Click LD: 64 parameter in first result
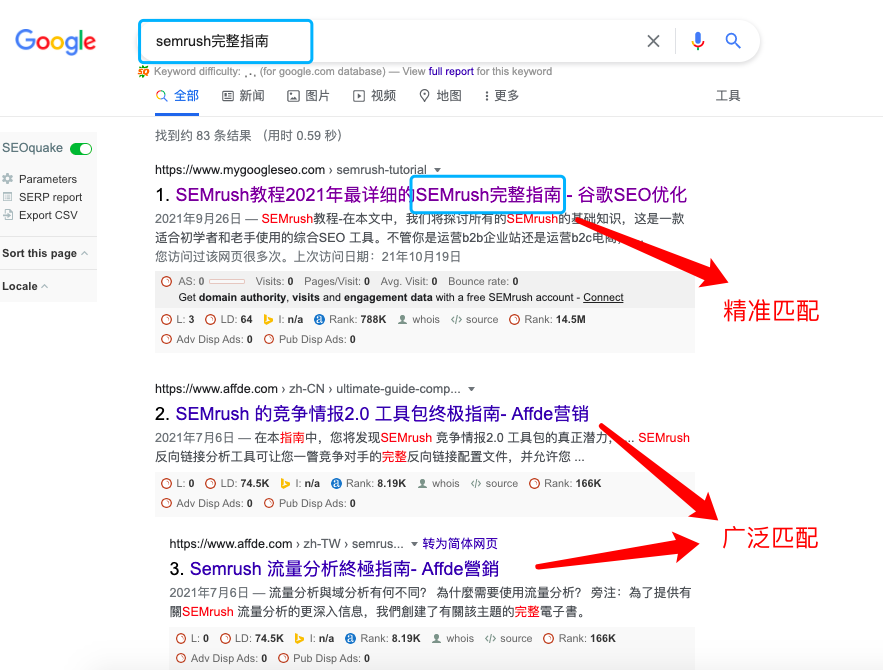The width and height of the screenshot is (883, 670). click(229, 319)
